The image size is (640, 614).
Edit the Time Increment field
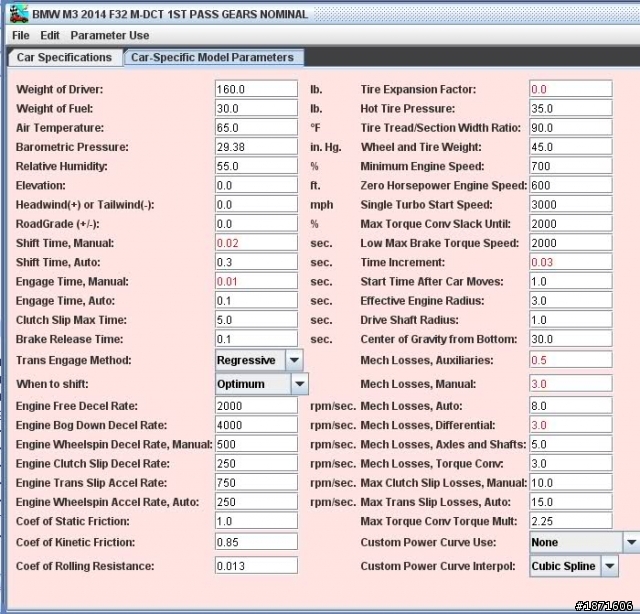click(x=571, y=262)
